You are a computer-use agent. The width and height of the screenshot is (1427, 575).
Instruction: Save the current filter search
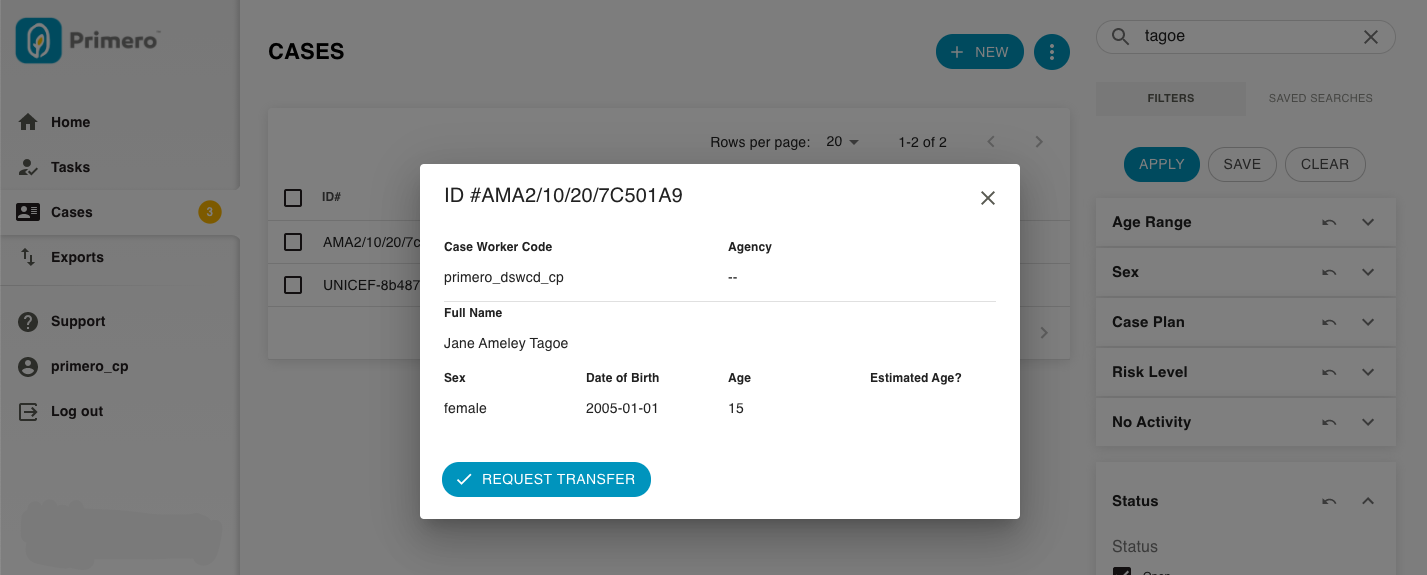1242,164
